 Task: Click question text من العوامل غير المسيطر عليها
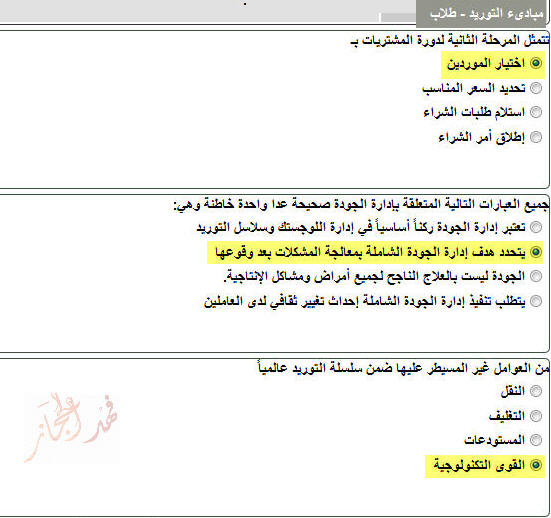coord(403,368)
